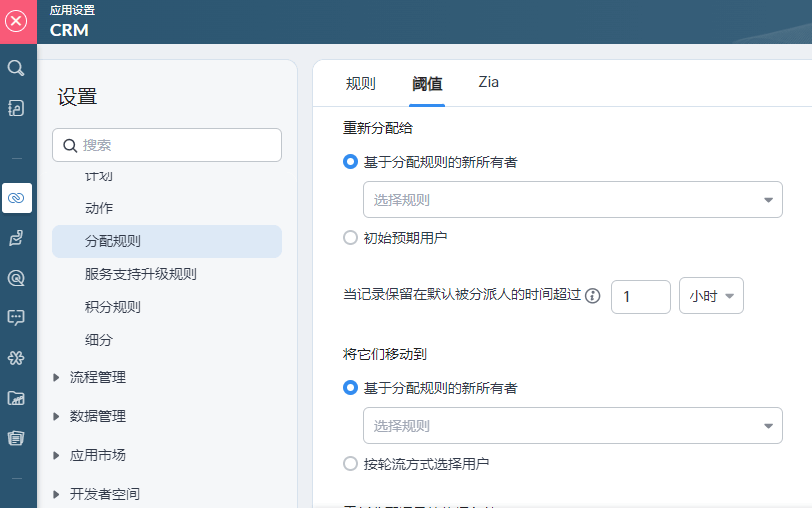Screen dimensions: 812x508
Task: Open the 选择规则 dropdown under 重新分配给
Action: (572, 200)
